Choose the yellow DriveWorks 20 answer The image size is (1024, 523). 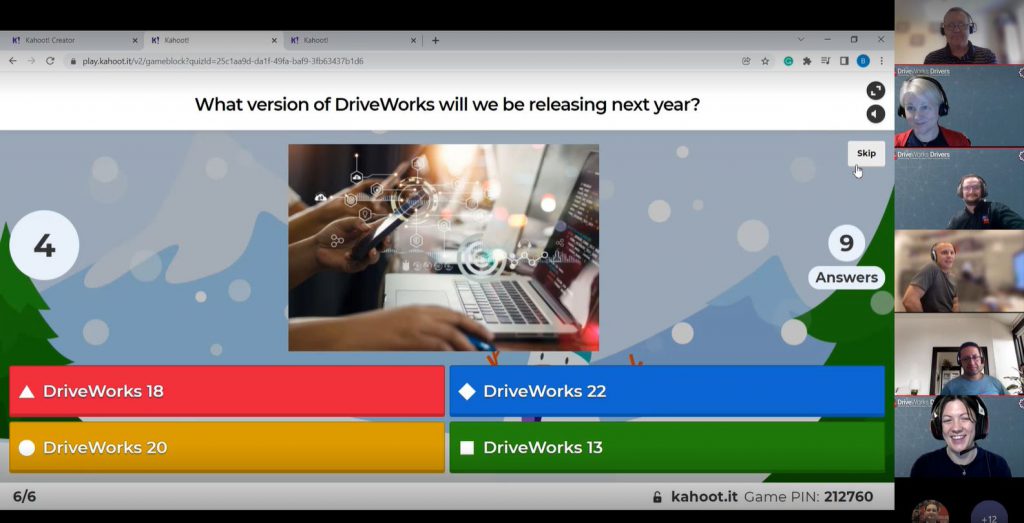tap(227, 447)
